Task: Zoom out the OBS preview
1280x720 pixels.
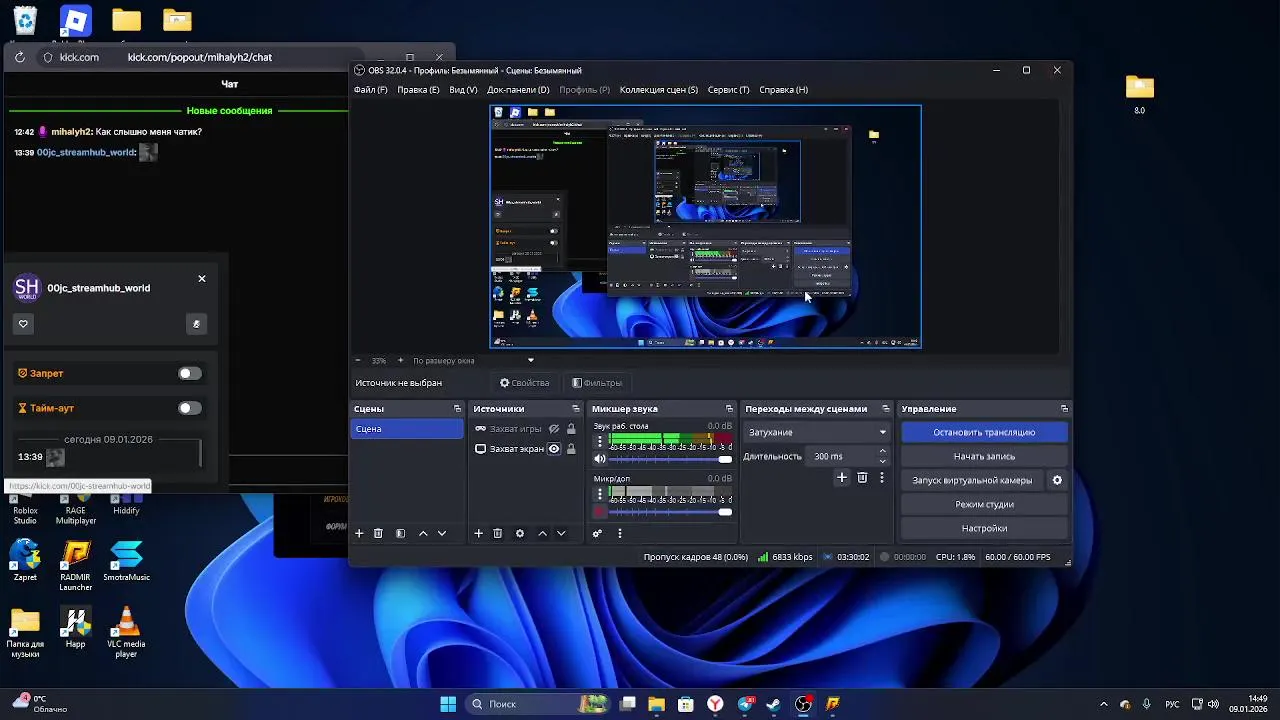Action: (x=358, y=360)
